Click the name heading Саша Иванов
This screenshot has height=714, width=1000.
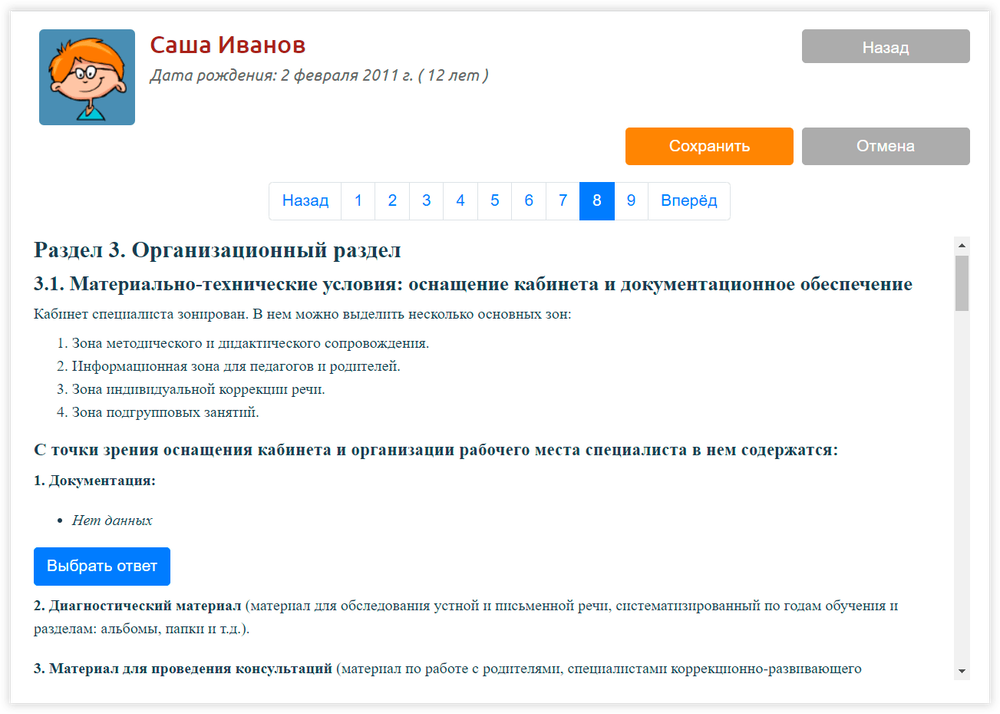[x=227, y=45]
